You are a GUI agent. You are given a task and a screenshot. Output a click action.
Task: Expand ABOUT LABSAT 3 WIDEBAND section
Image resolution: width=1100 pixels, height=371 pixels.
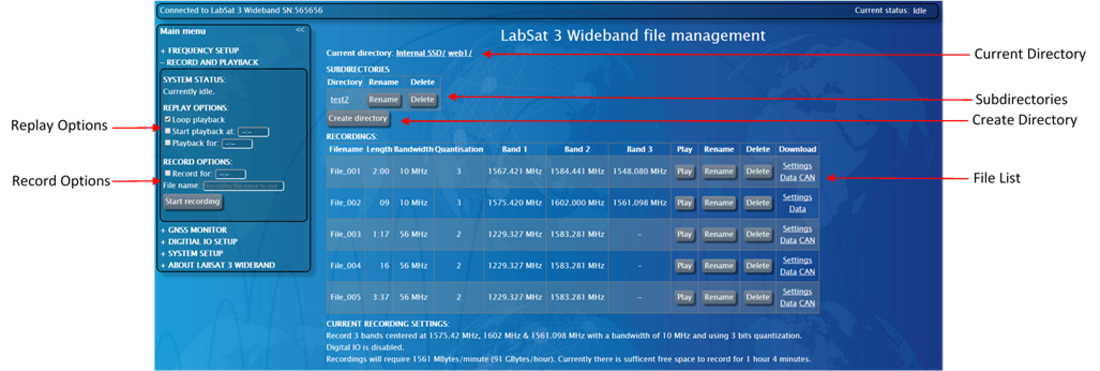(217, 265)
